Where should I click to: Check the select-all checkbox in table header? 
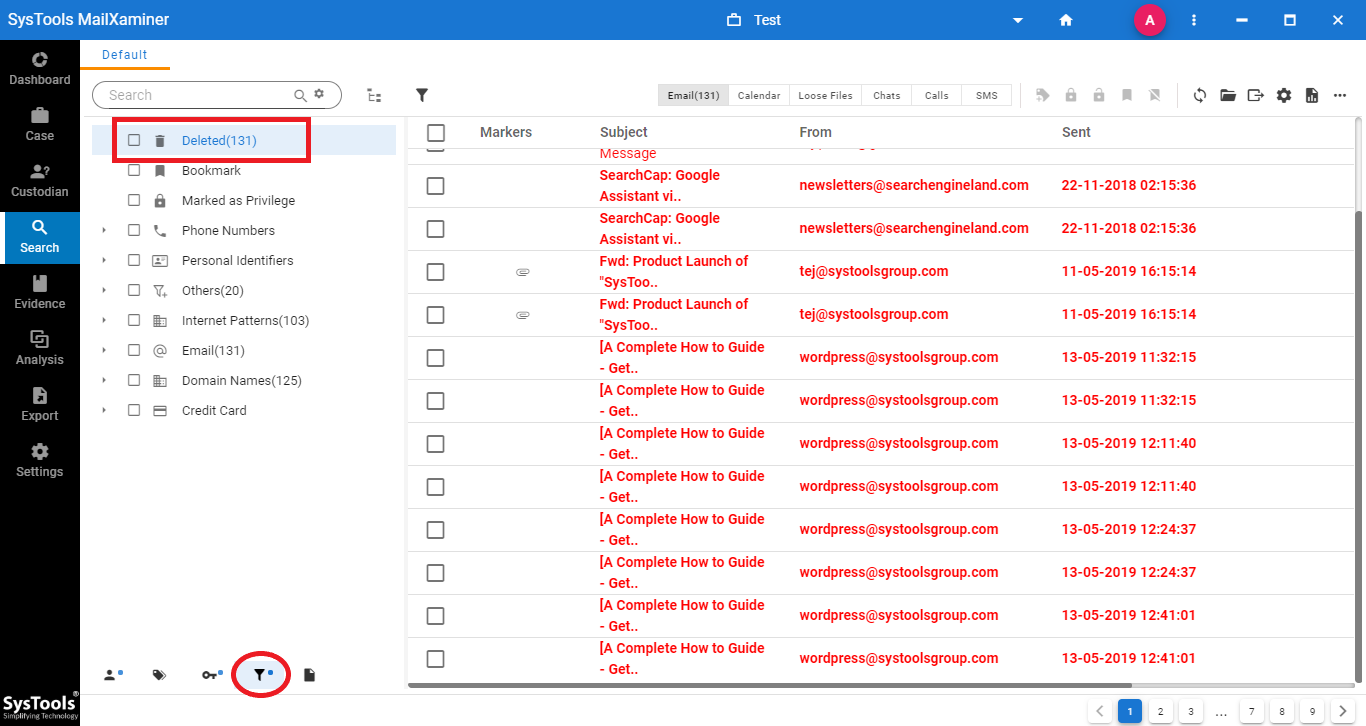point(435,132)
